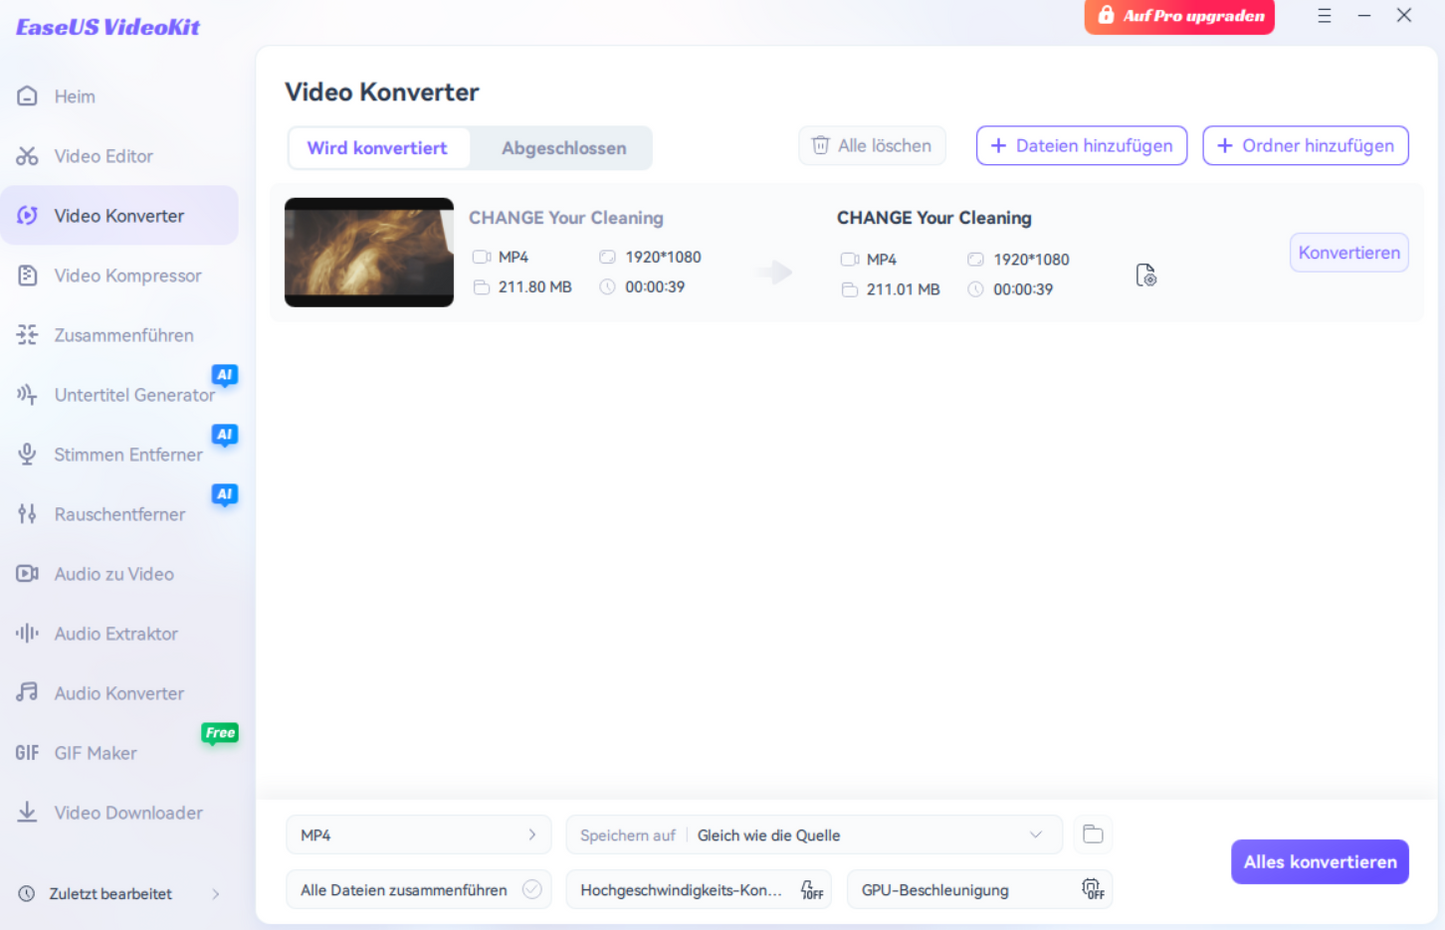Open Stimmen Entferner microphone icon
Image resolution: width=1445 pixels, height=930 pixels.
tap(27, 455)
